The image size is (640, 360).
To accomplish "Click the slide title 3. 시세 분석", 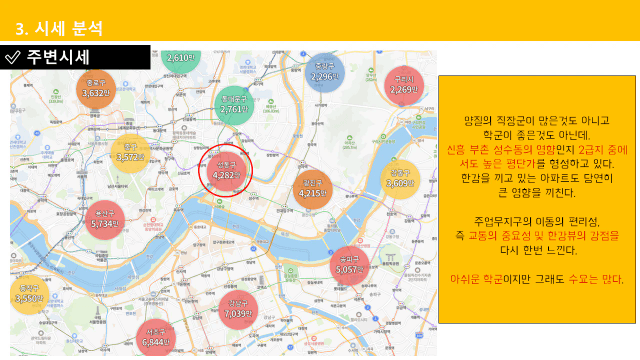I will tap(59, 28).
